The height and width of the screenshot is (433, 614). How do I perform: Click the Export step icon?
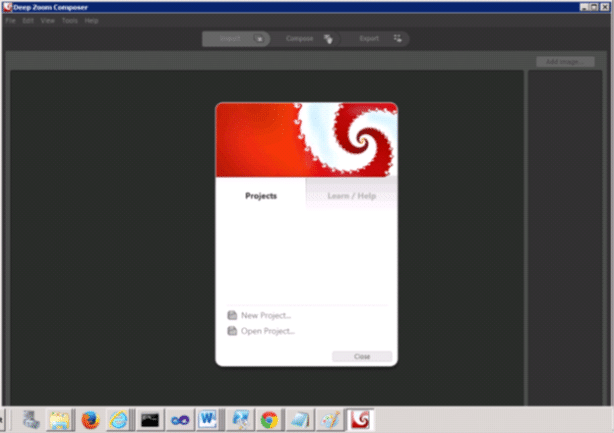[397, 38]
